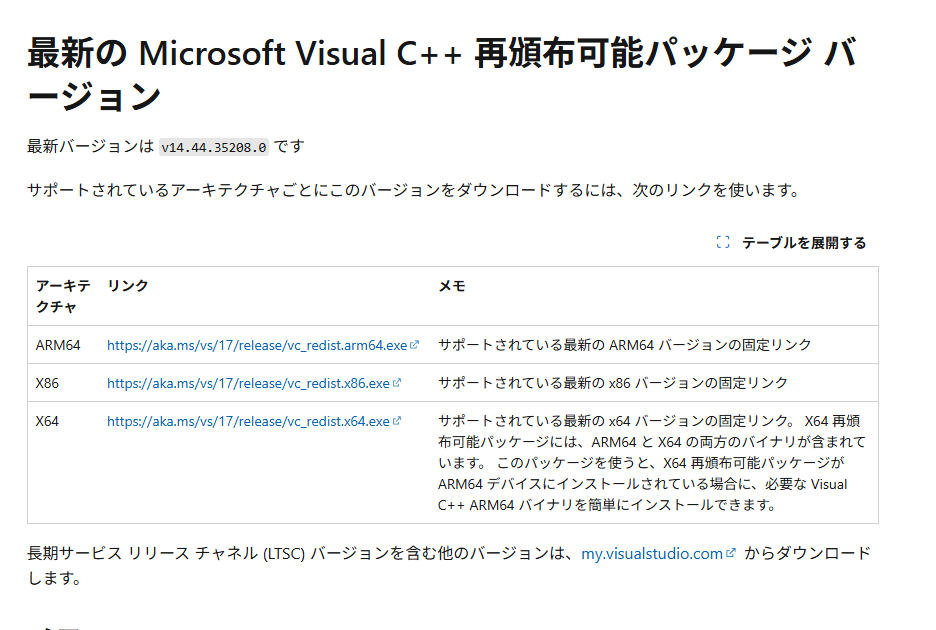Open the X64 vc_redist.x64.exe download link
This screenshot has height=630, width=936.
(x=254, y=422)
